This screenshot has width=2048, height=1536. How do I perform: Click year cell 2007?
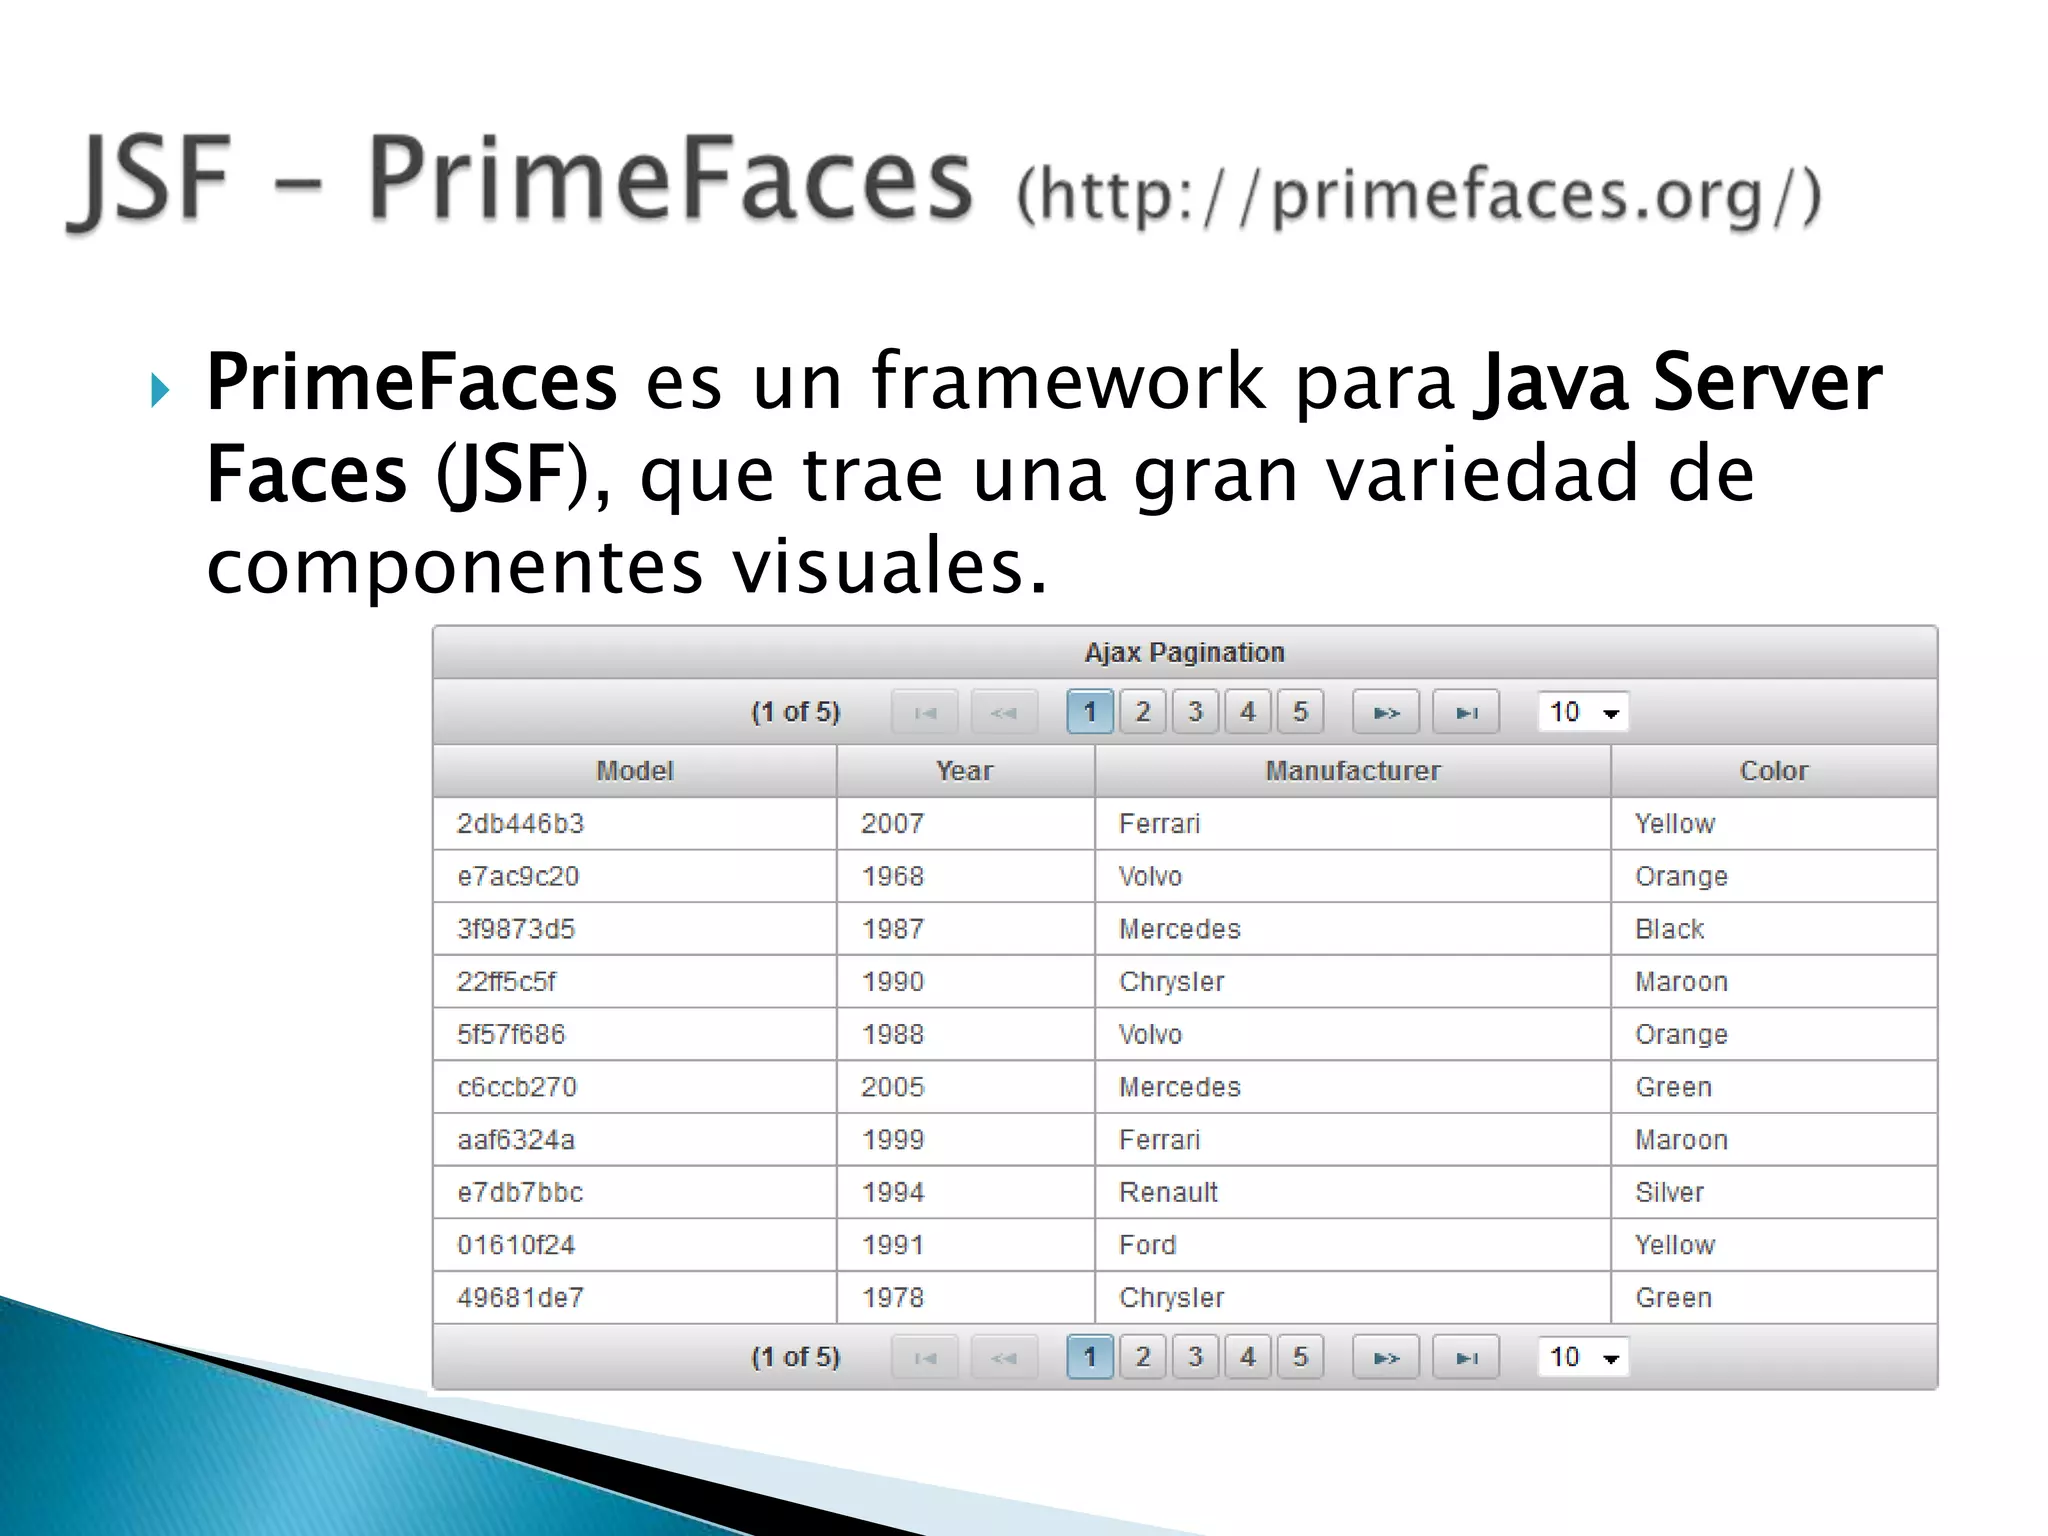tap(965, 824)
